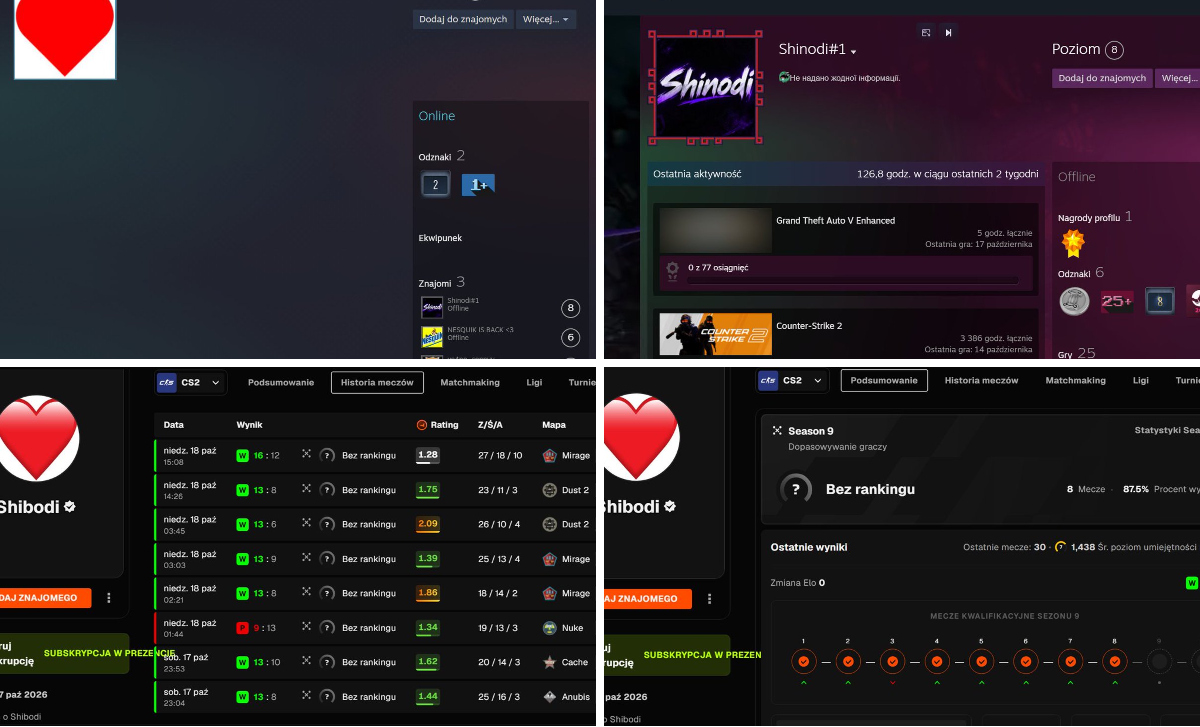Open Matchmaking tab on the match history page
This screenshot has width=1200, height=727.
[471, 382]
